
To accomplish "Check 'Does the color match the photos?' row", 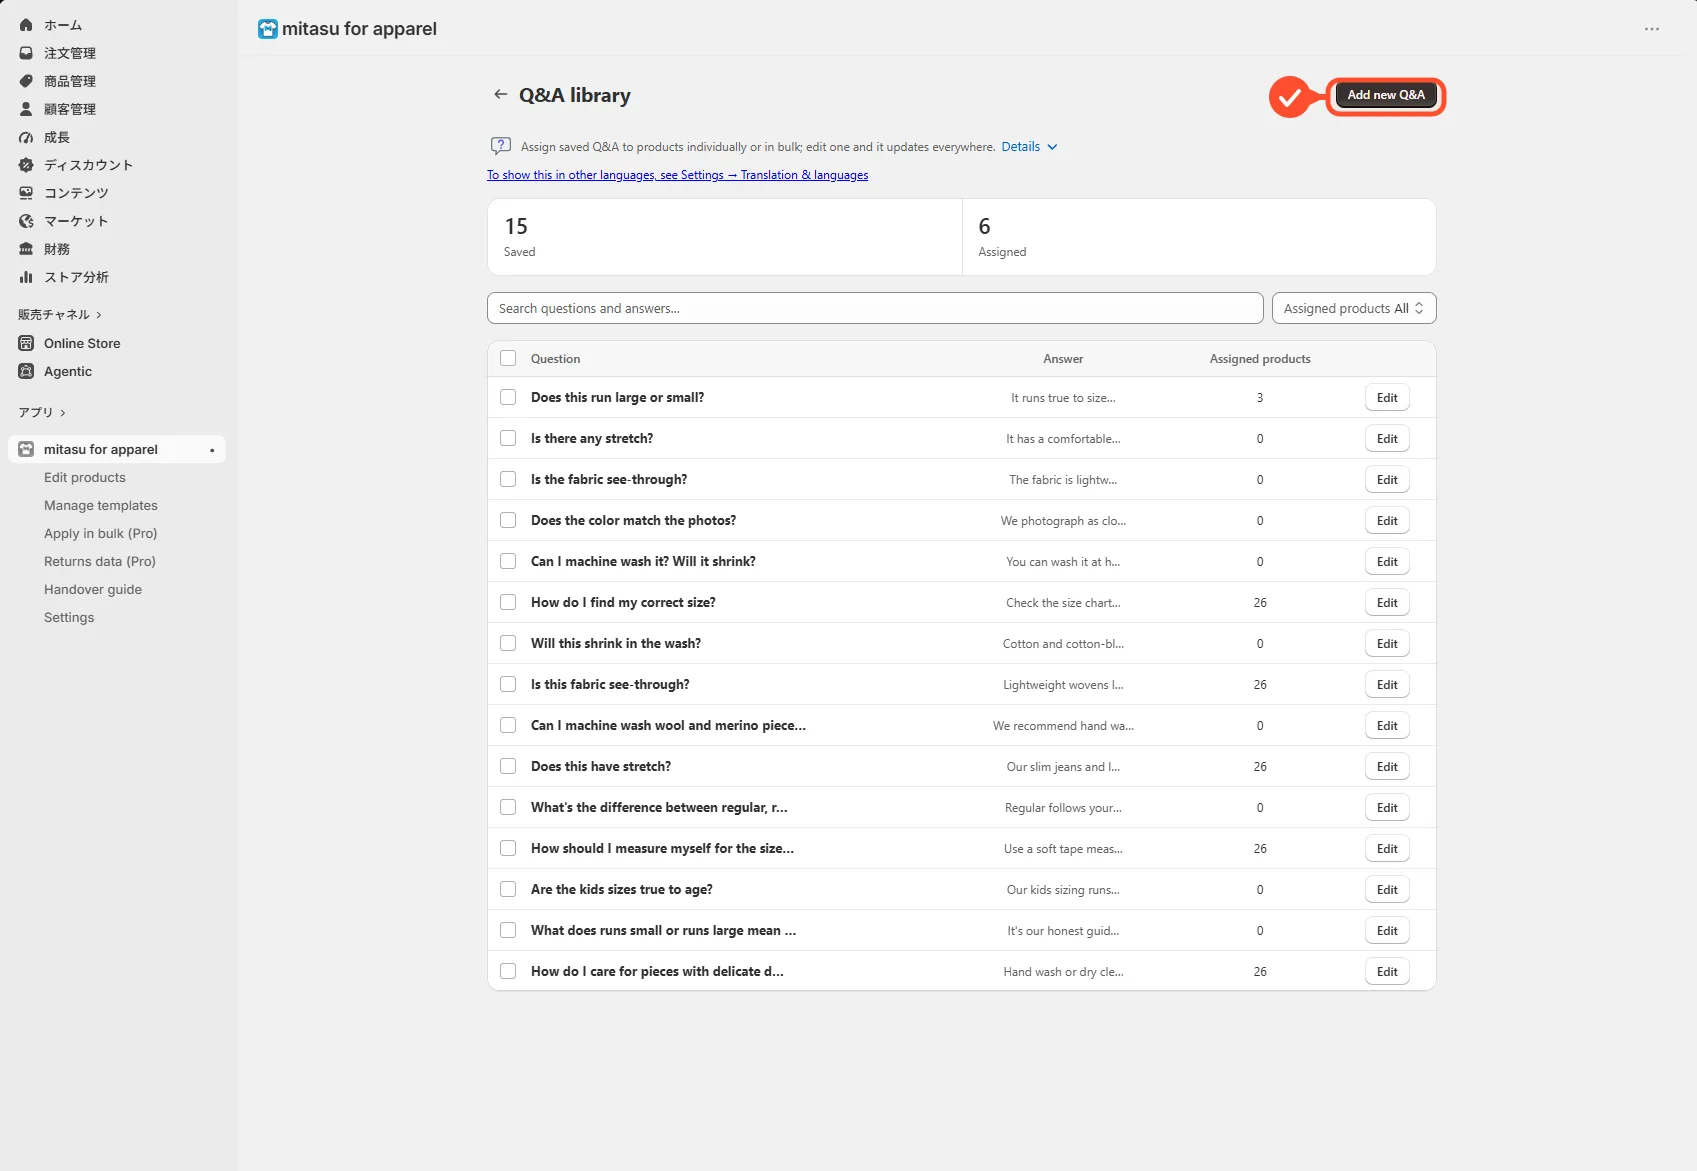I will [508, 520].
